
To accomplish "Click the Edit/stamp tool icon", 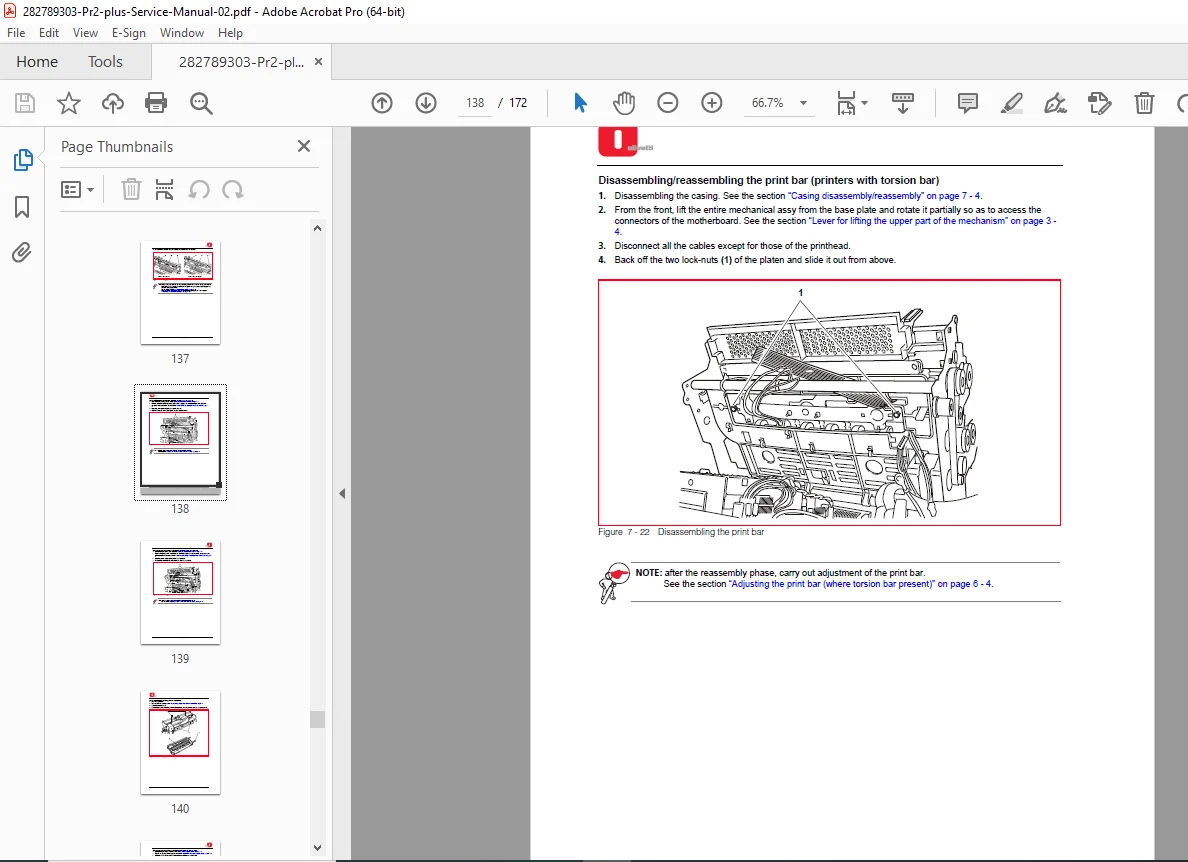I will 1099,103.
